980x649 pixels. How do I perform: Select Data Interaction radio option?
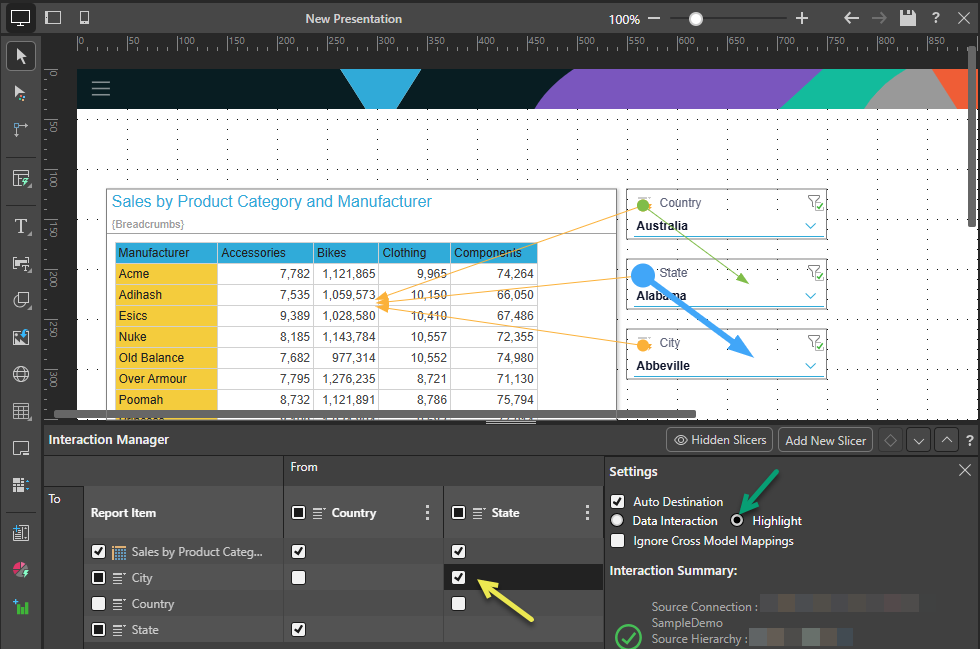[x=618, y=520]
